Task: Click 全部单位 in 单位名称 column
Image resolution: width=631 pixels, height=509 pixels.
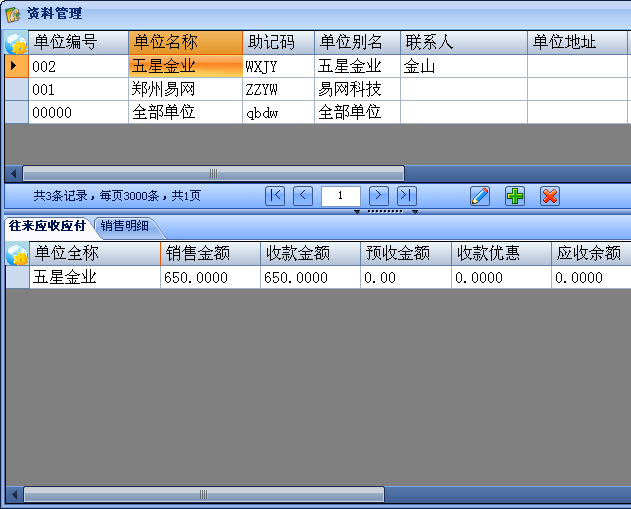Action: click(186, 112)
